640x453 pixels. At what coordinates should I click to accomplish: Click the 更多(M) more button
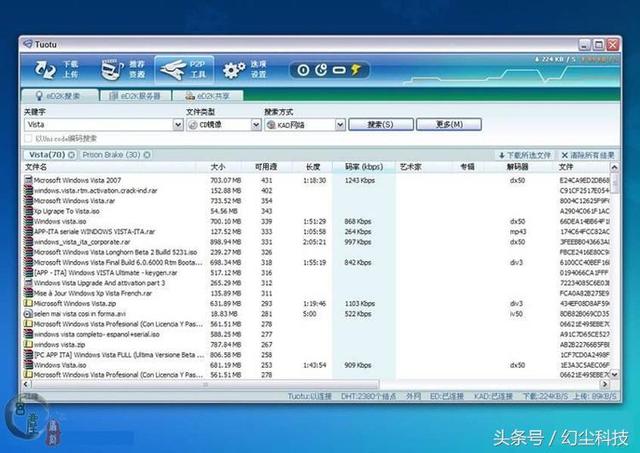click(449, 124)
